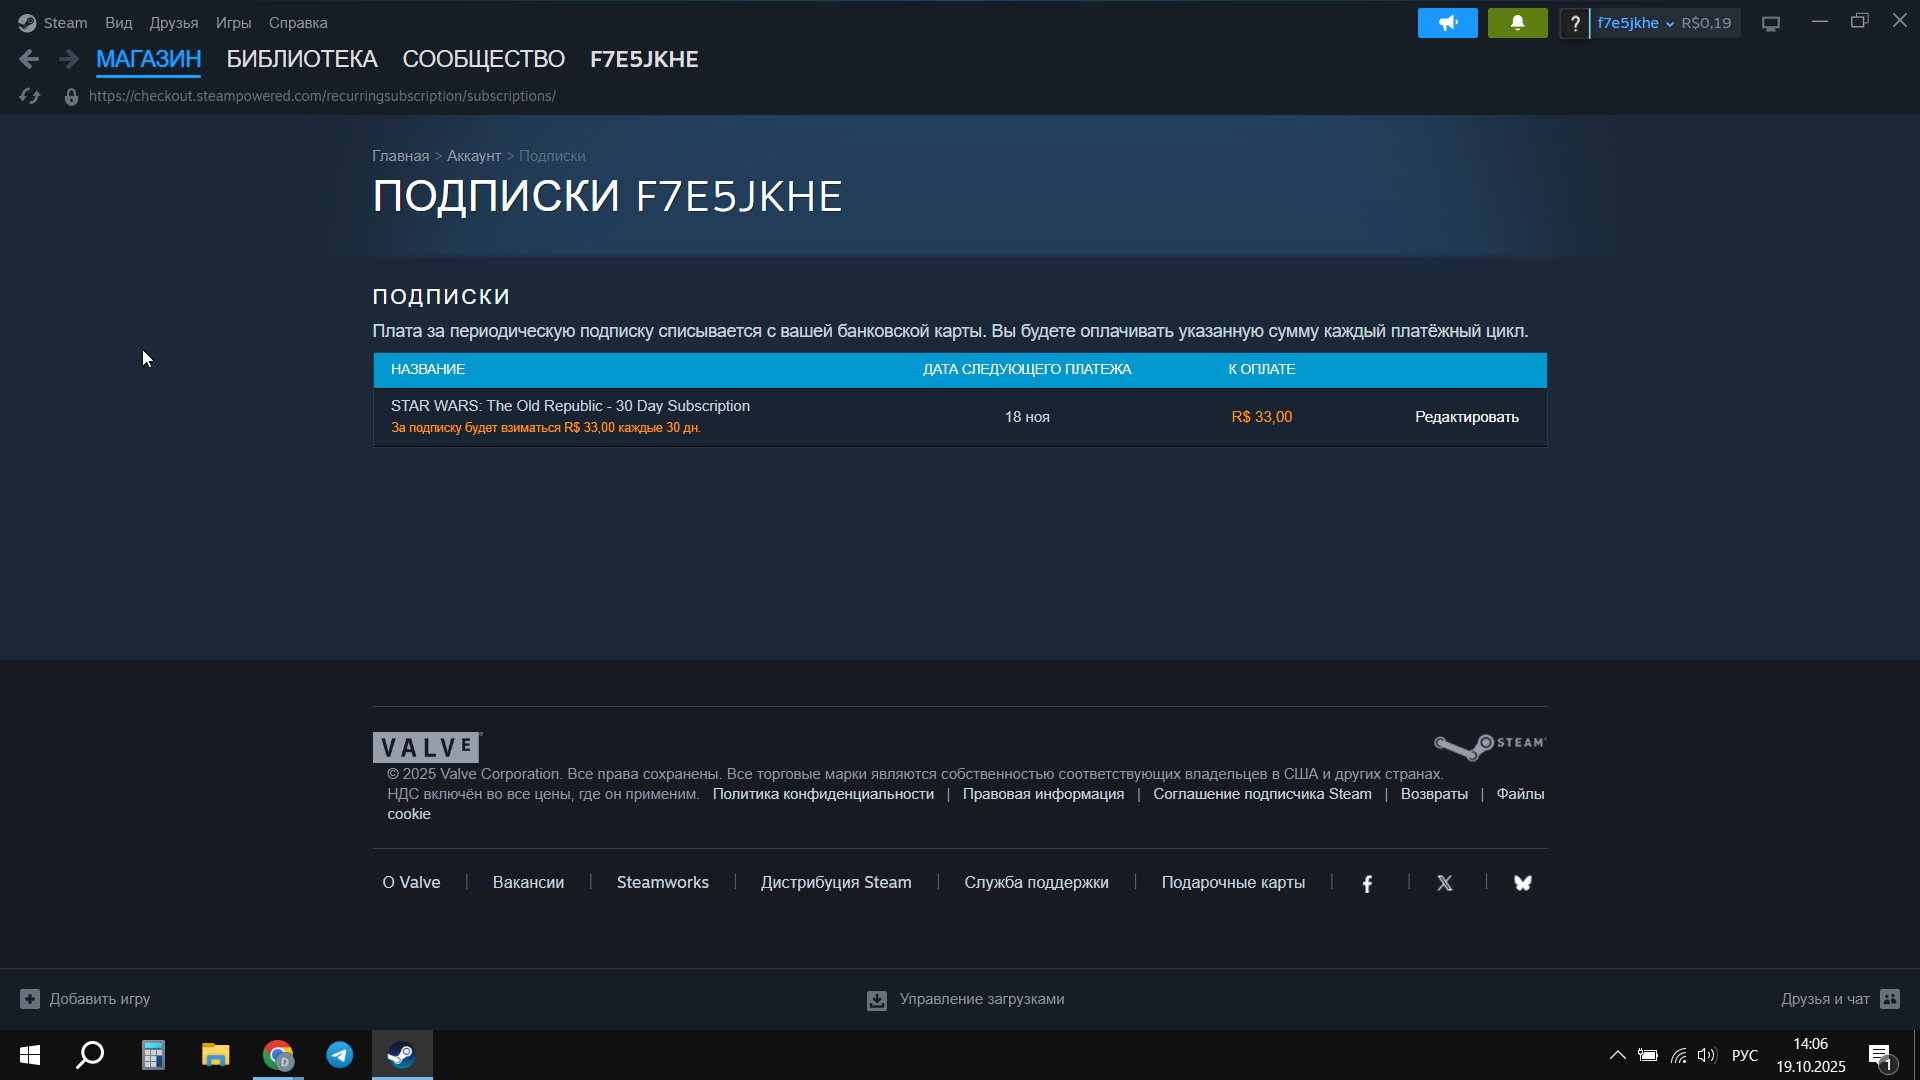Image resolution: width=1920 pixels, height=1080 pixels.
Task: Click the announcements megaphone icon
Action: pyautogui.click(x=1447, y=23)
